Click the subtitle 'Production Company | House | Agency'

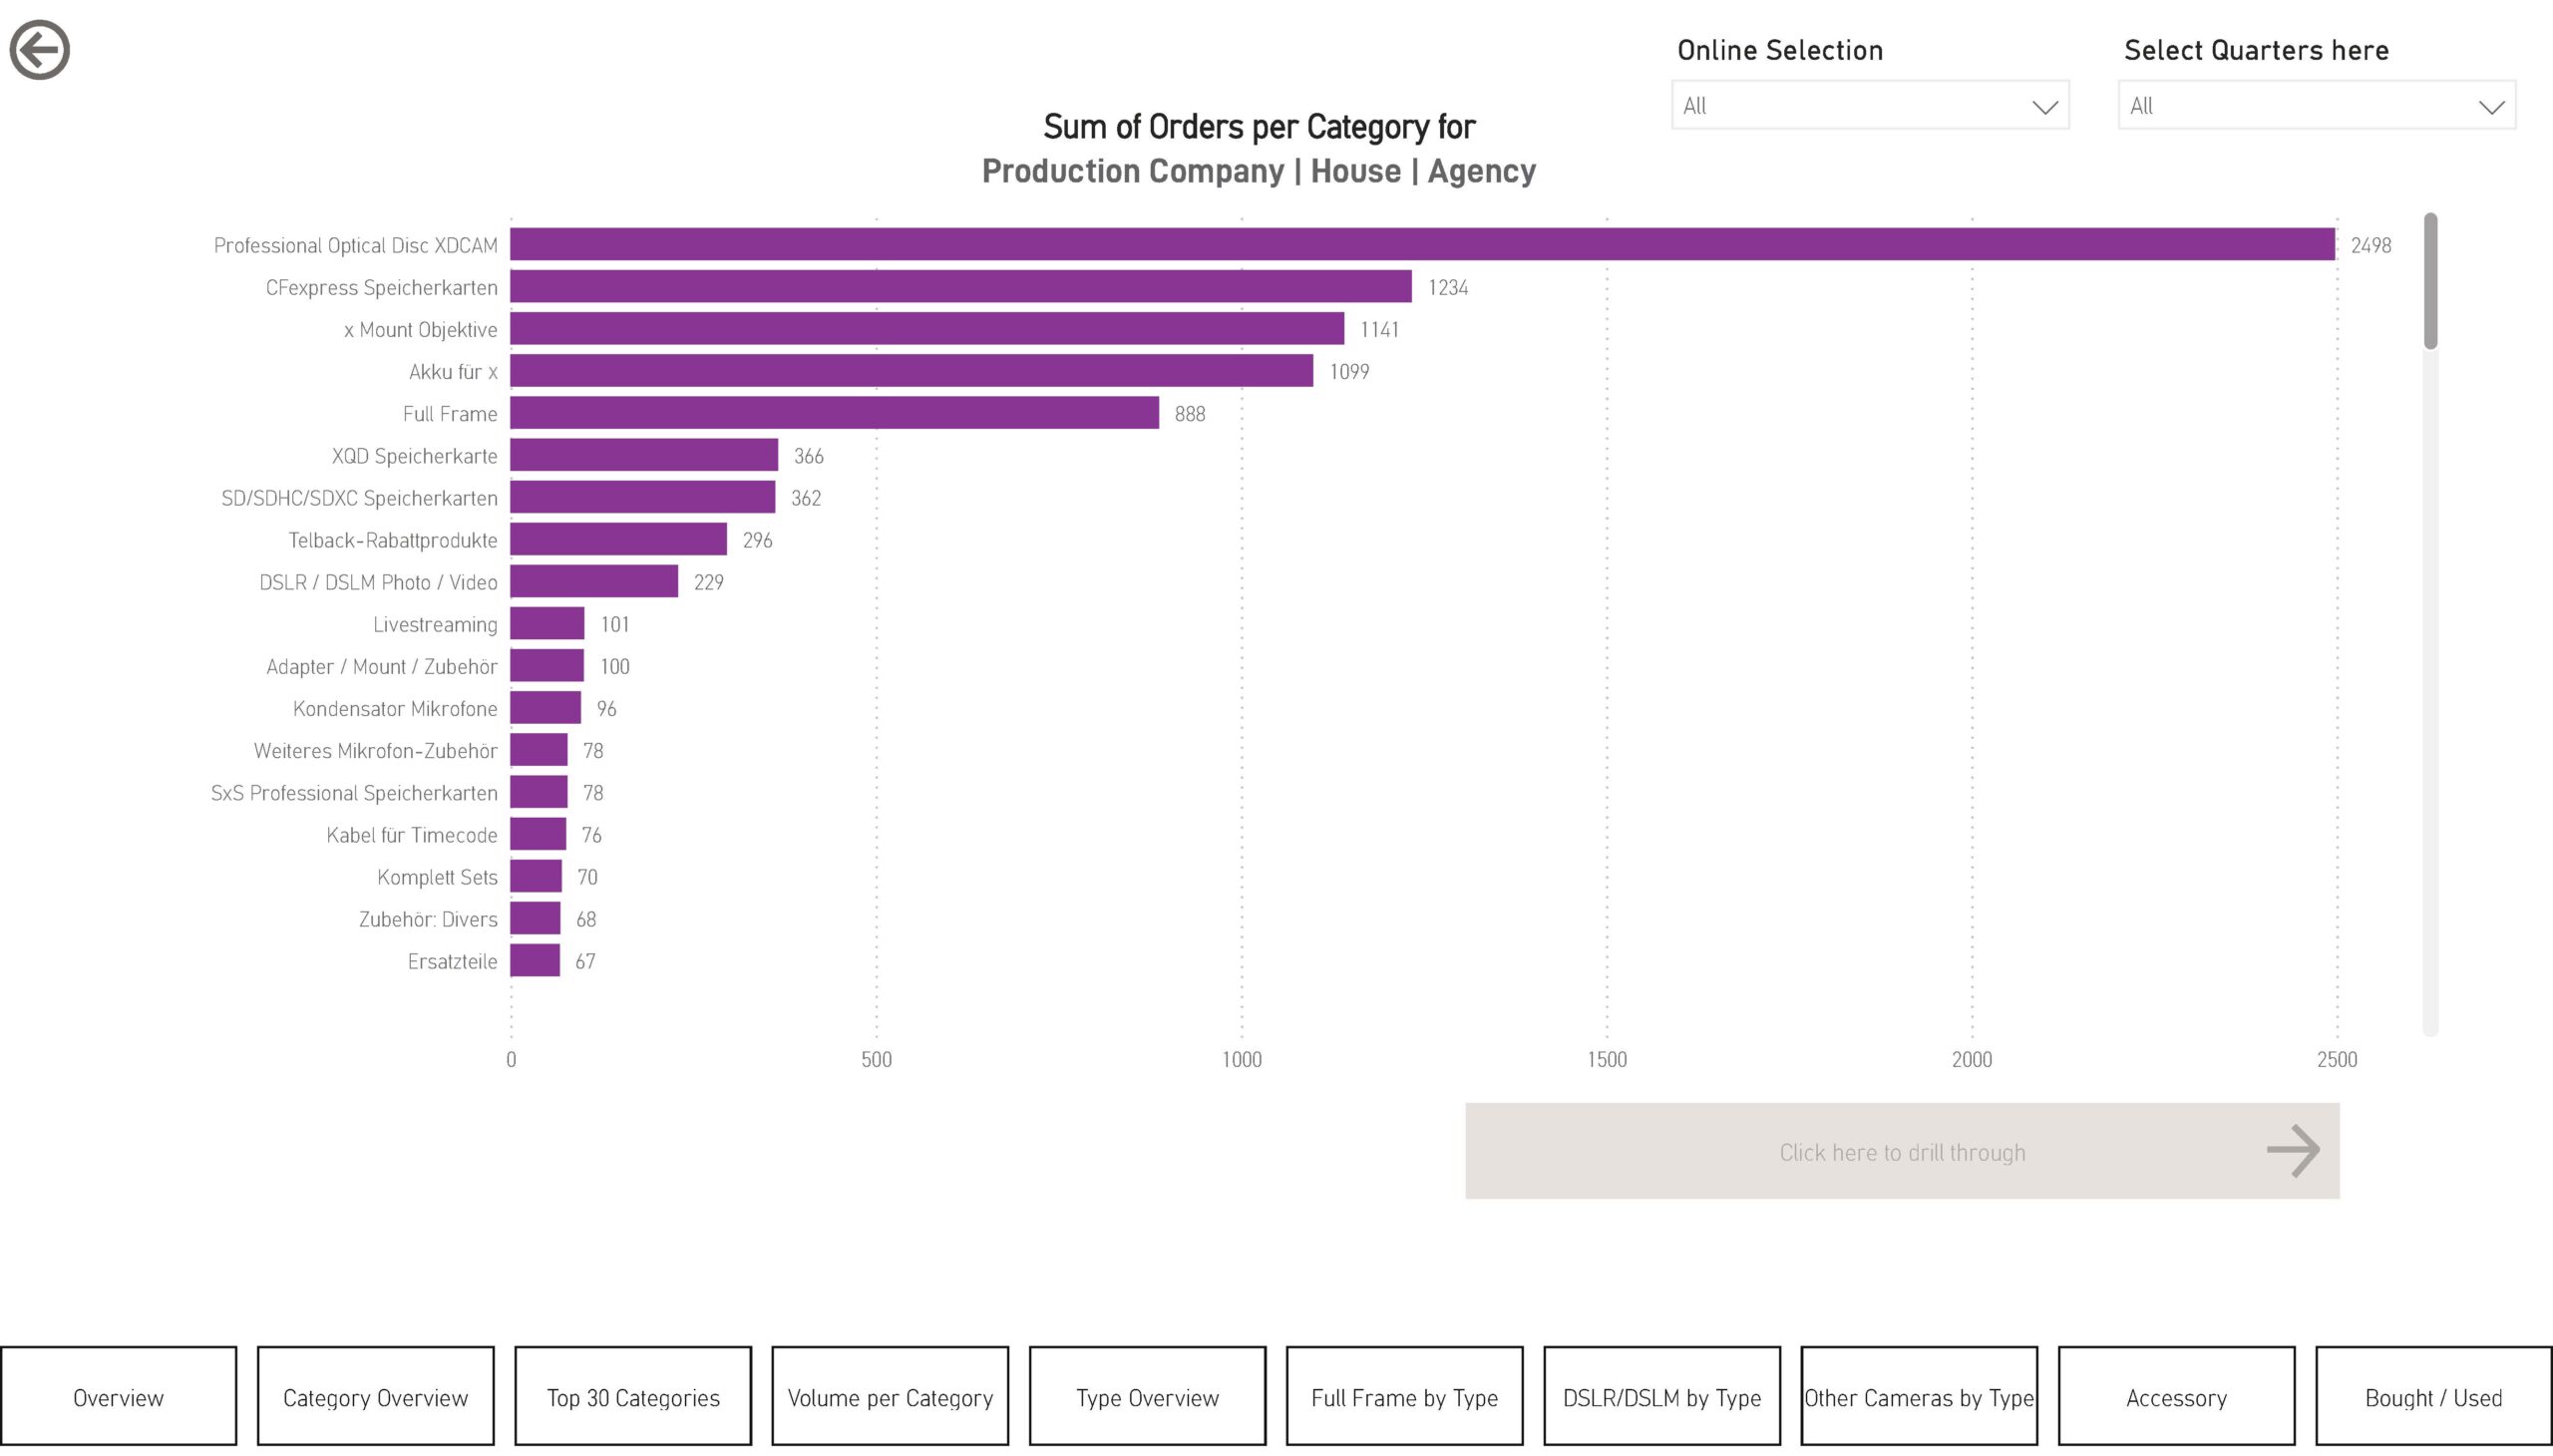tap(1259, 171)
